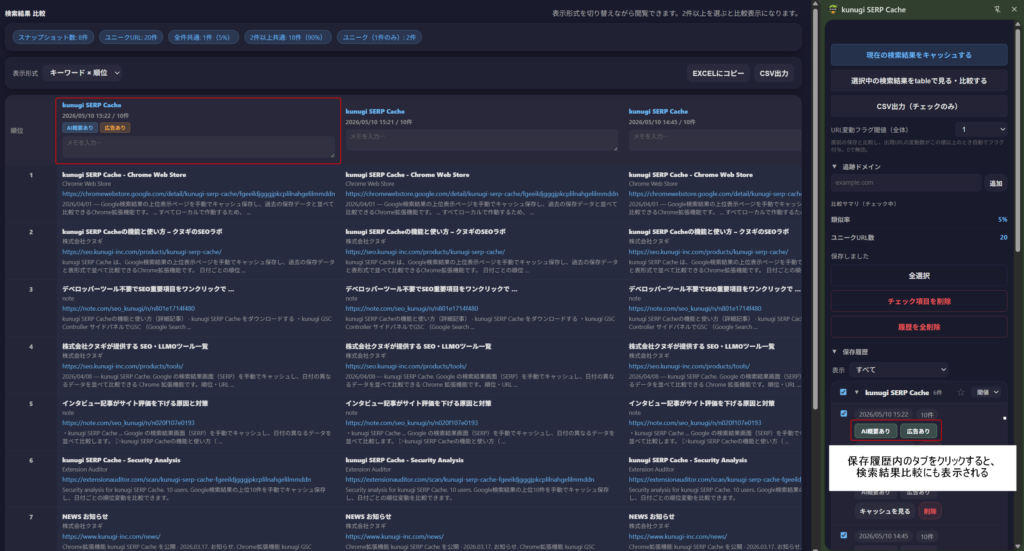Click the ユニークURL数 20 value
Image resolution: width=1024 pixels, height=551 pixels.
(1003, 237)
